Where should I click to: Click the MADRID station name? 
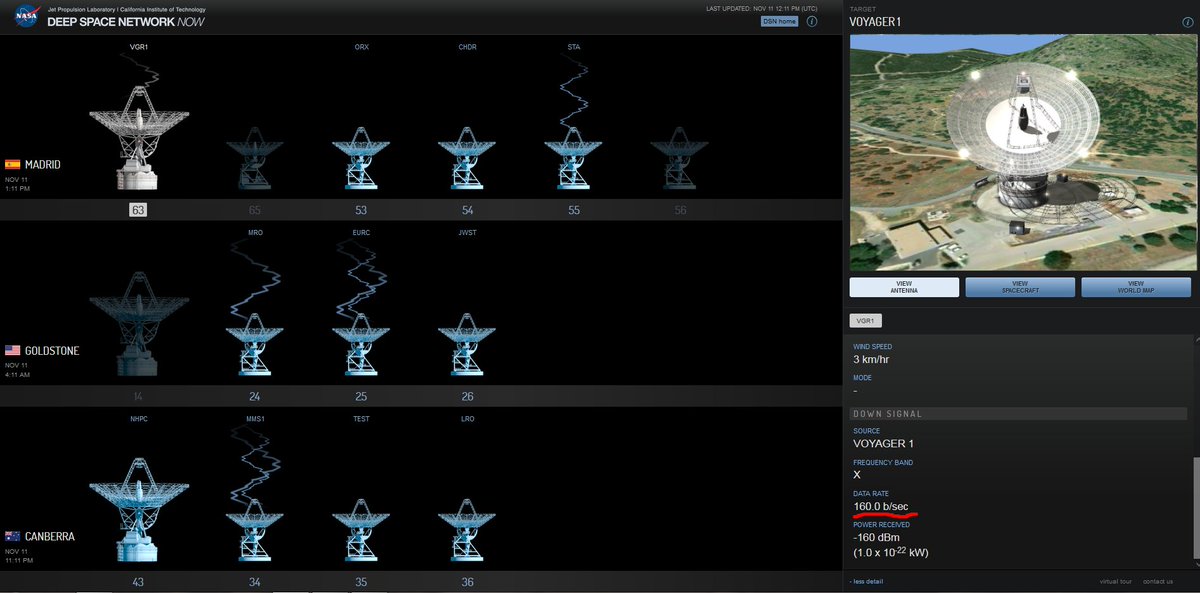pyautogui.click(x=43, y=164)
